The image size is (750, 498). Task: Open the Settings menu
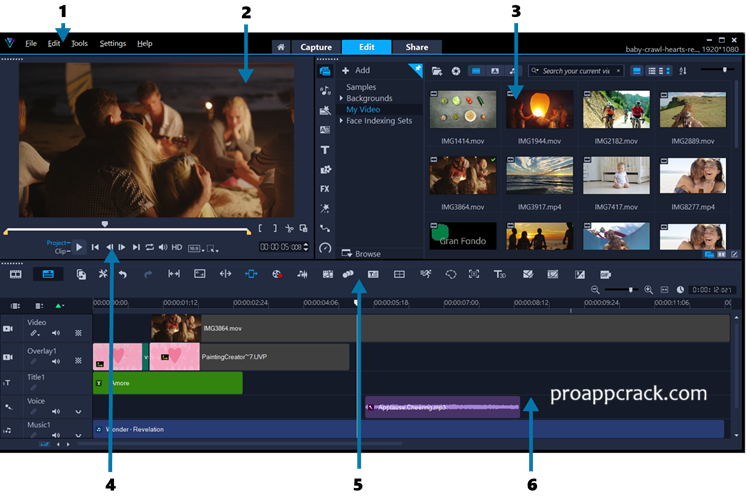point(112,44)
